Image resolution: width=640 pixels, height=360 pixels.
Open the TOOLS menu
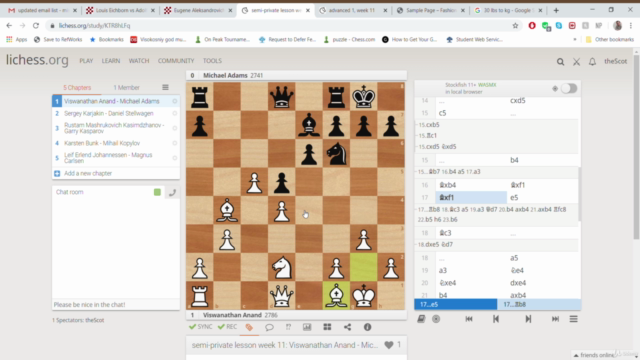[212, 61]
